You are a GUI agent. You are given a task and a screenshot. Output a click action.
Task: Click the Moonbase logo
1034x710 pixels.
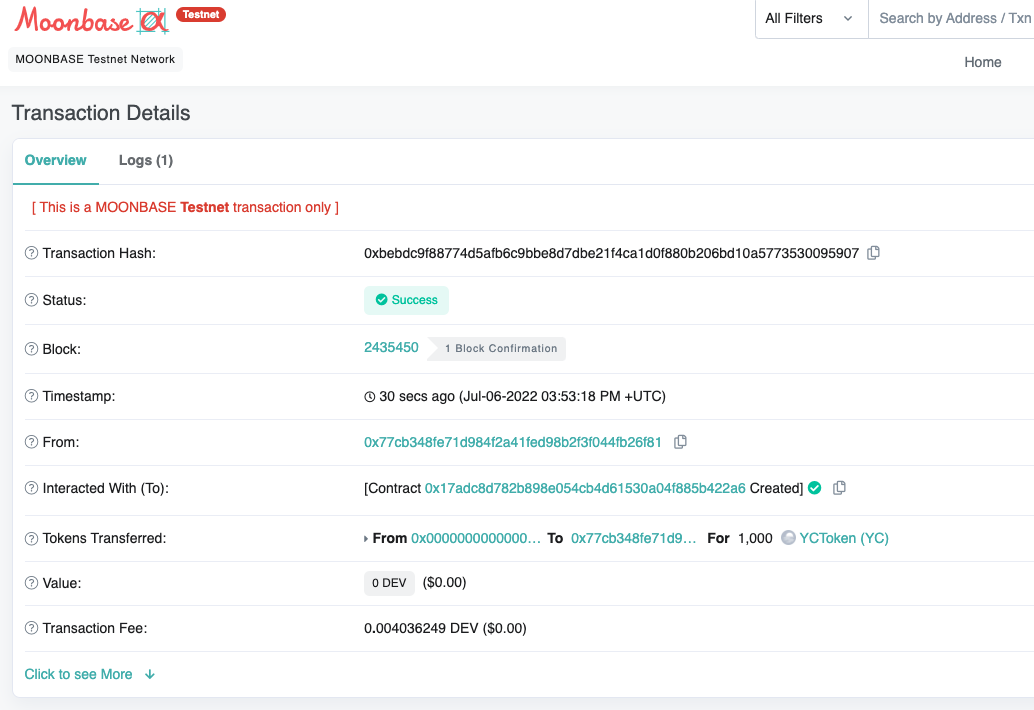(x=92, y=20)
